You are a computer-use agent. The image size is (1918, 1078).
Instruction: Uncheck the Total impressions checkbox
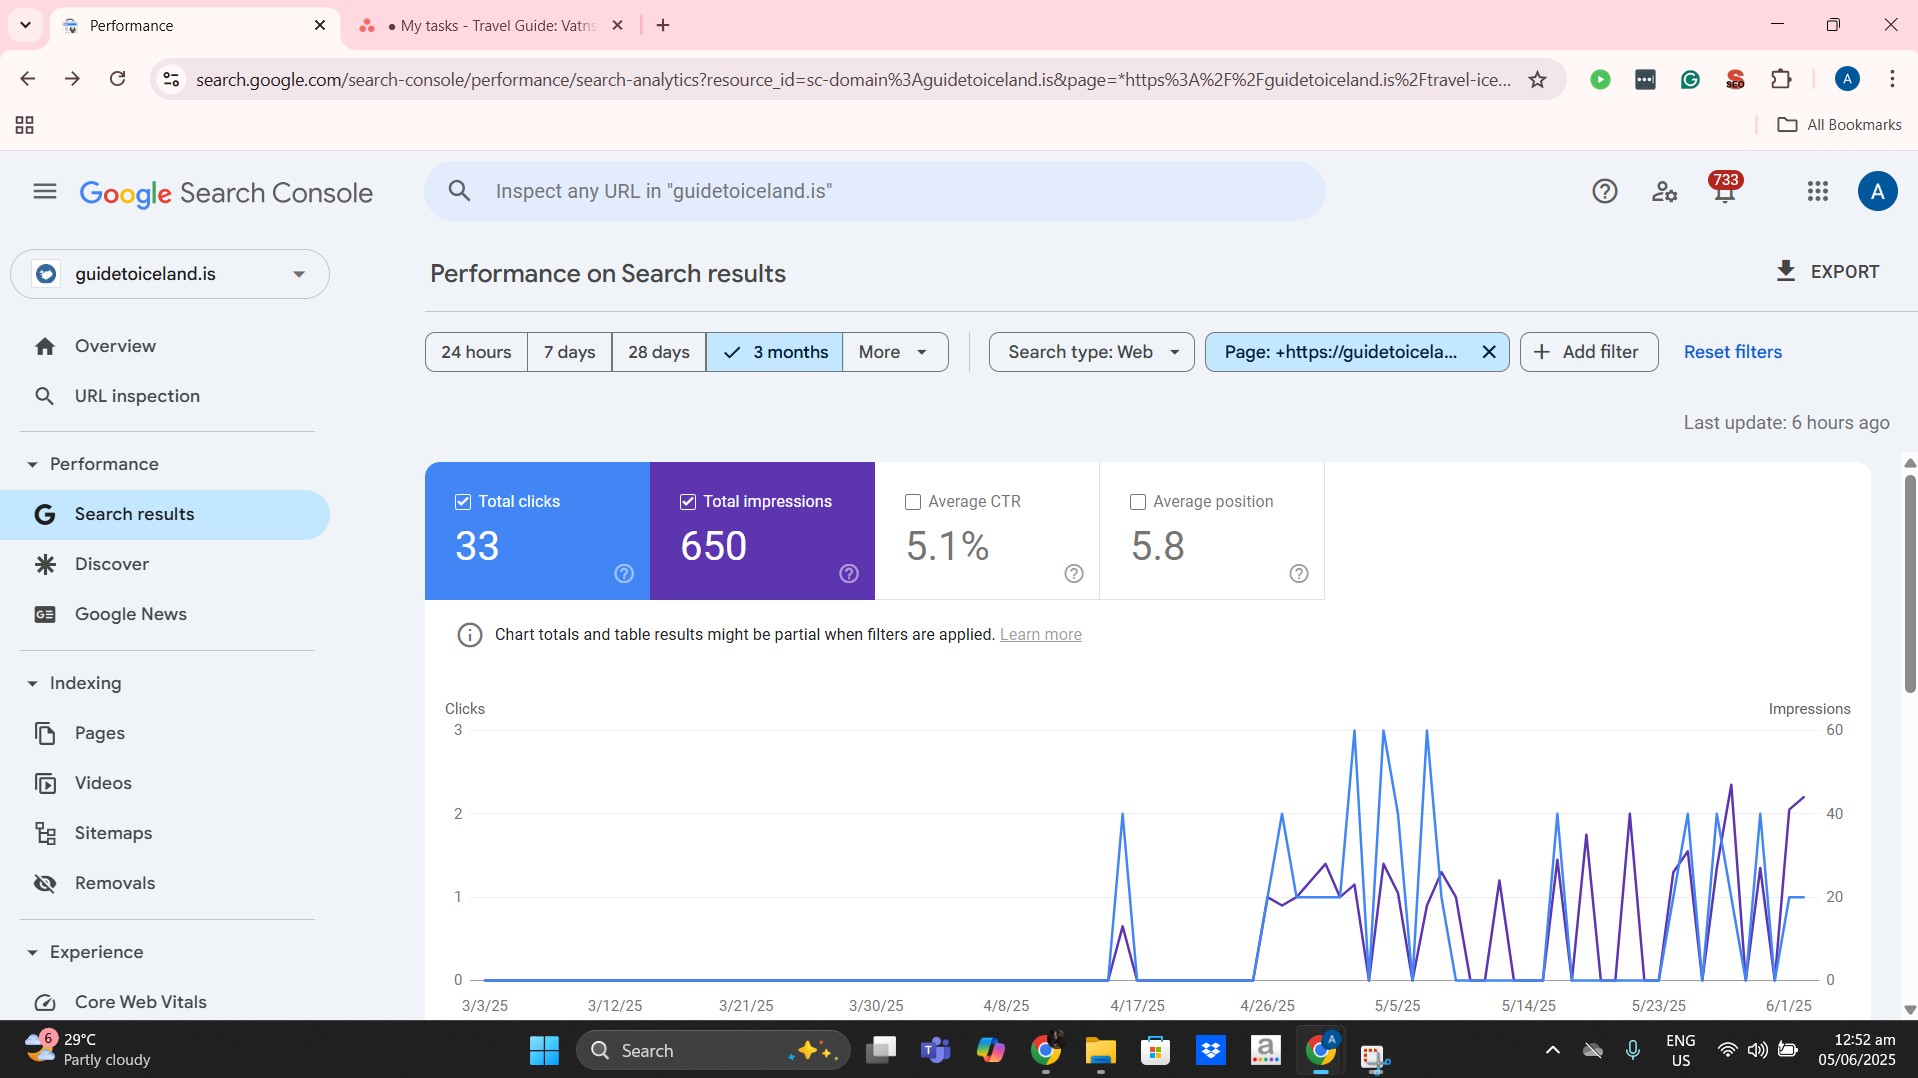[687, 502]
